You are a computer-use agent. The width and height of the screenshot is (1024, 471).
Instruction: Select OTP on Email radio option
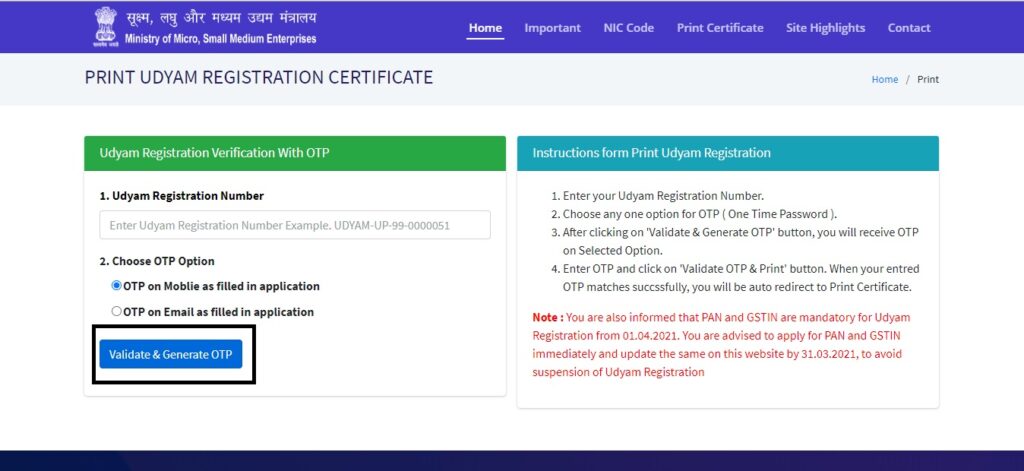tap(116, 312)
